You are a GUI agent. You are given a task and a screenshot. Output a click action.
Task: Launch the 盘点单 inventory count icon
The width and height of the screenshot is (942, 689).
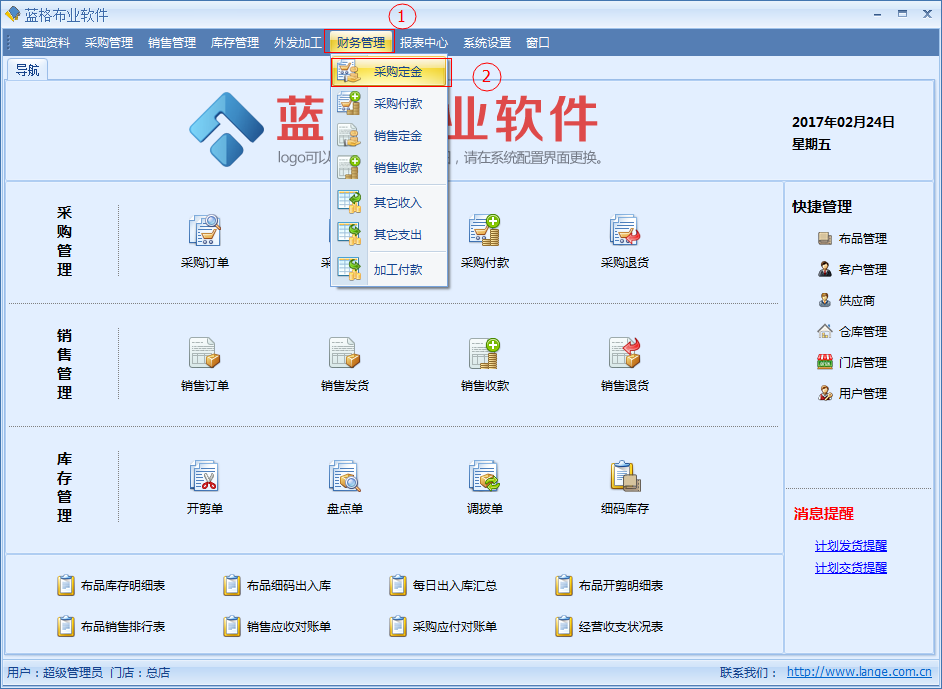(x=345, y=477)
